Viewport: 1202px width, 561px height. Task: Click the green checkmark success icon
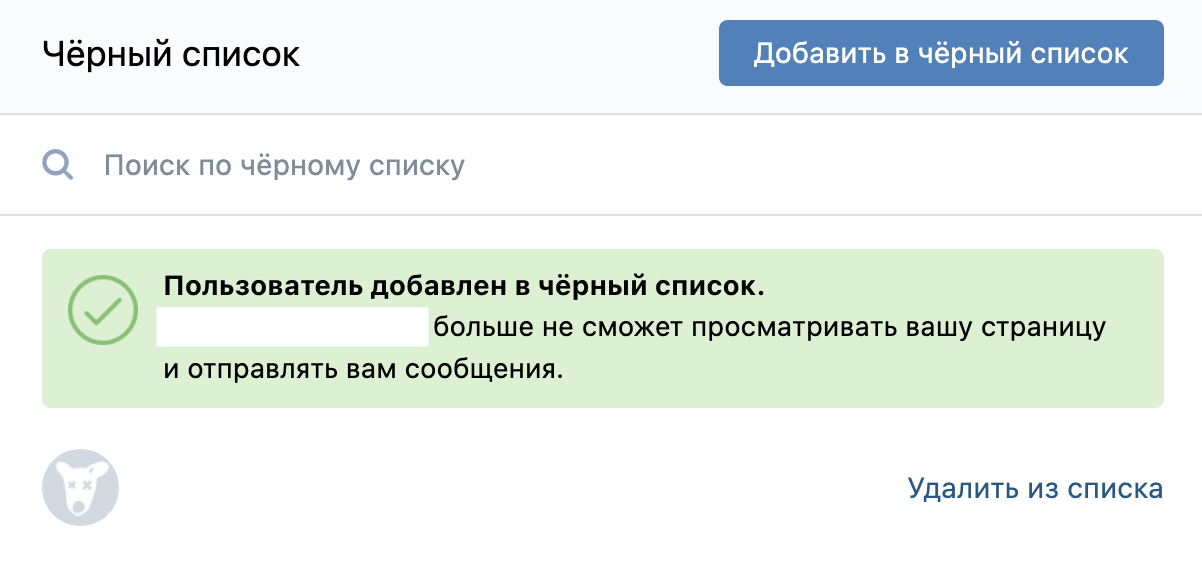click(x=101, y=310)
